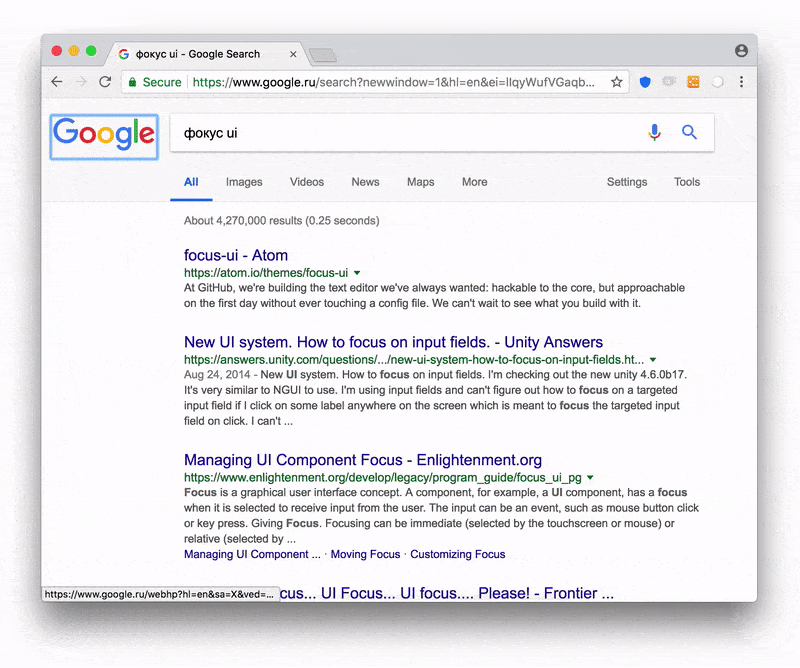
Task: Expand dropdown arrow next to answers.unity.com URL
Action: [653, 360]
